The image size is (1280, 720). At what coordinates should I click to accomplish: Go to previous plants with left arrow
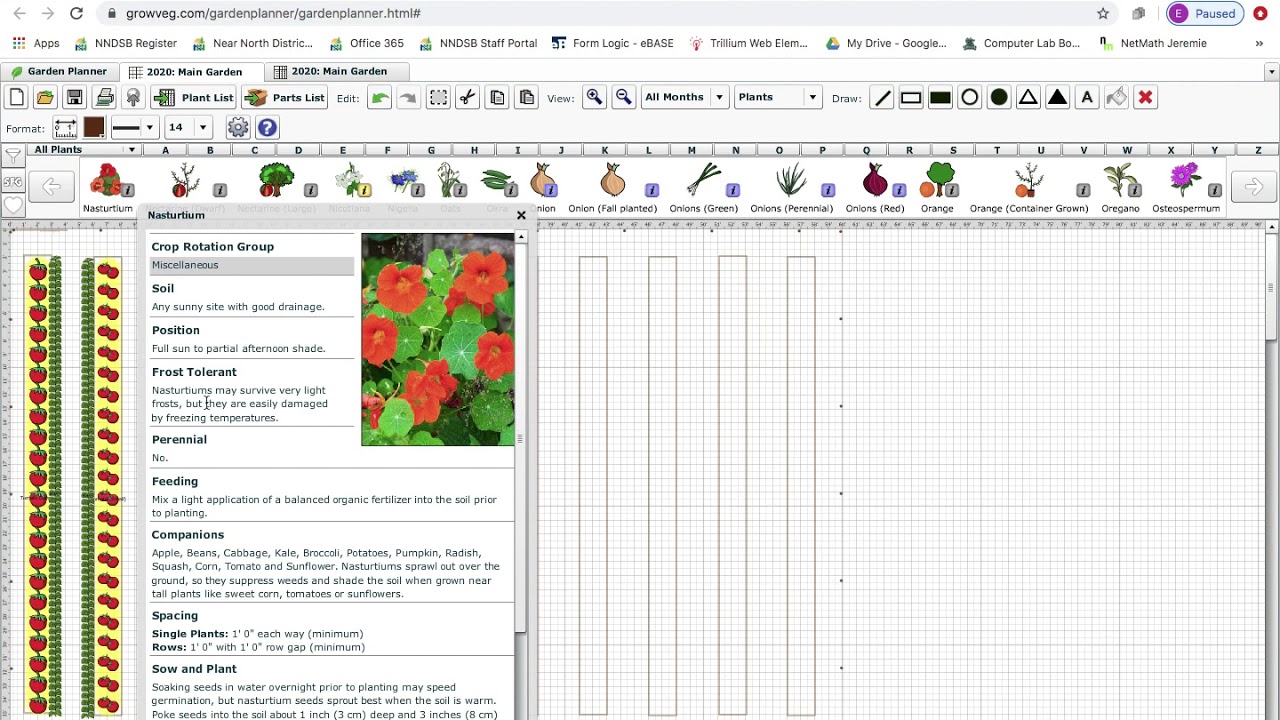(51, 187)
